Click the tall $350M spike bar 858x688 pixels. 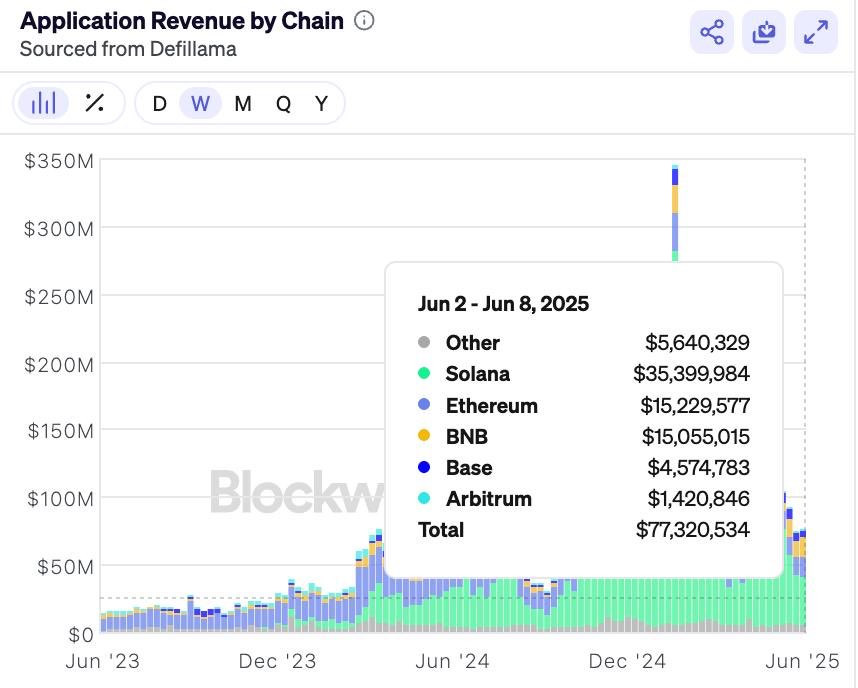(x=675, y=210)
